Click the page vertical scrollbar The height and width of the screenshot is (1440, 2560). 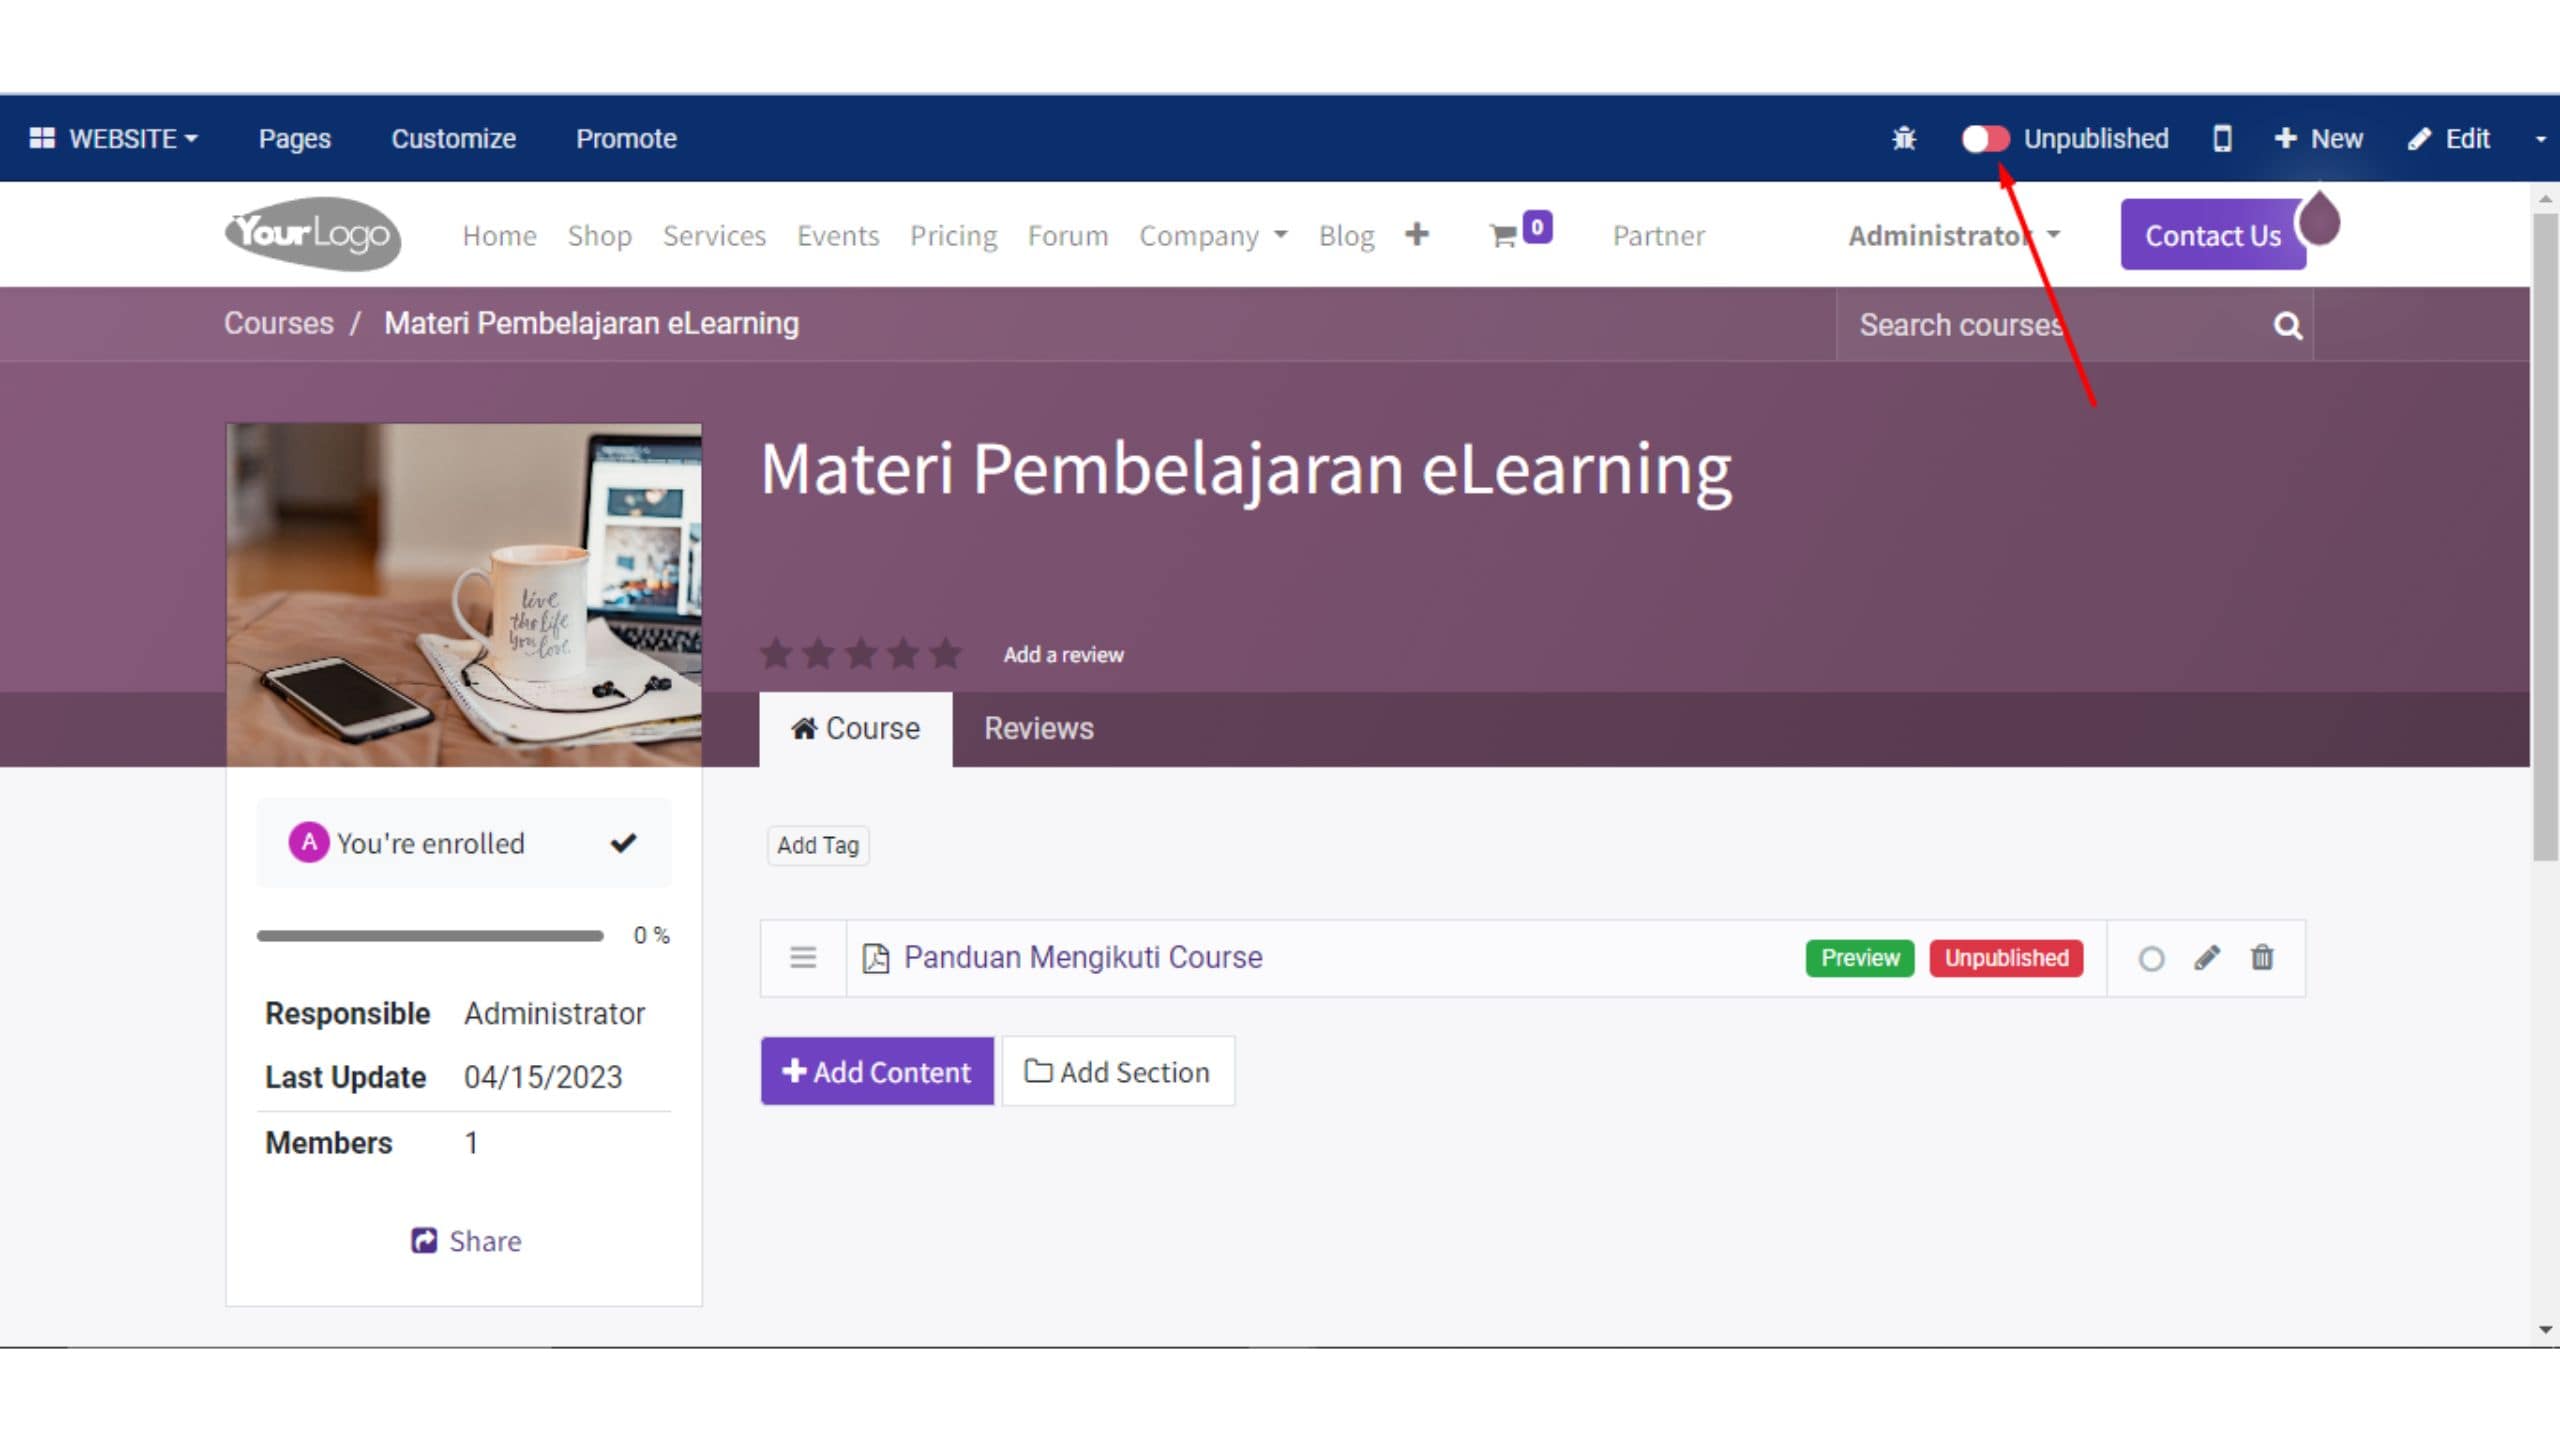tap(2545, 536)
